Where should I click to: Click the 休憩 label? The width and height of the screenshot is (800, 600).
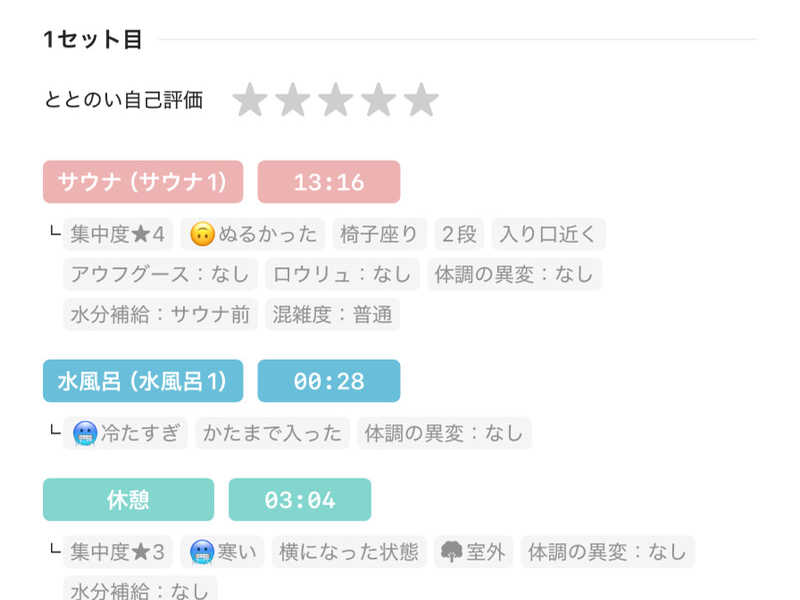128,500
